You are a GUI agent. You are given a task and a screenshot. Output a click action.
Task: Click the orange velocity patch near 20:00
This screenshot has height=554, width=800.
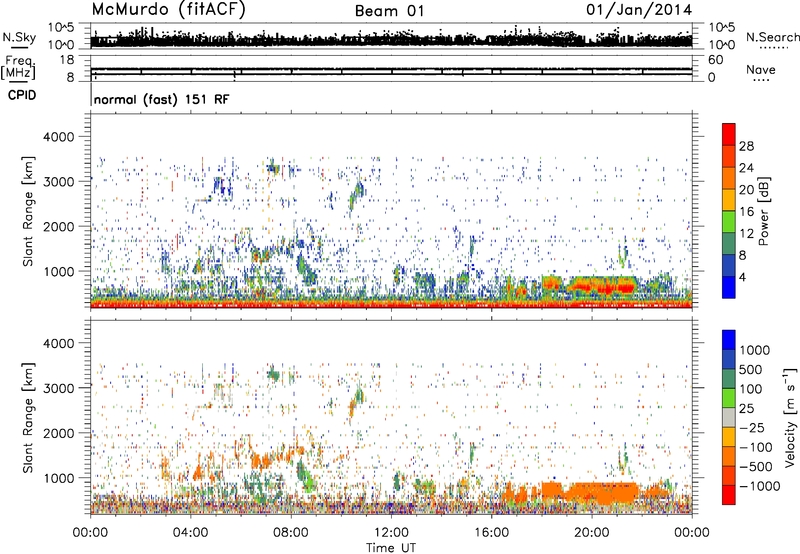click(602, 492)
